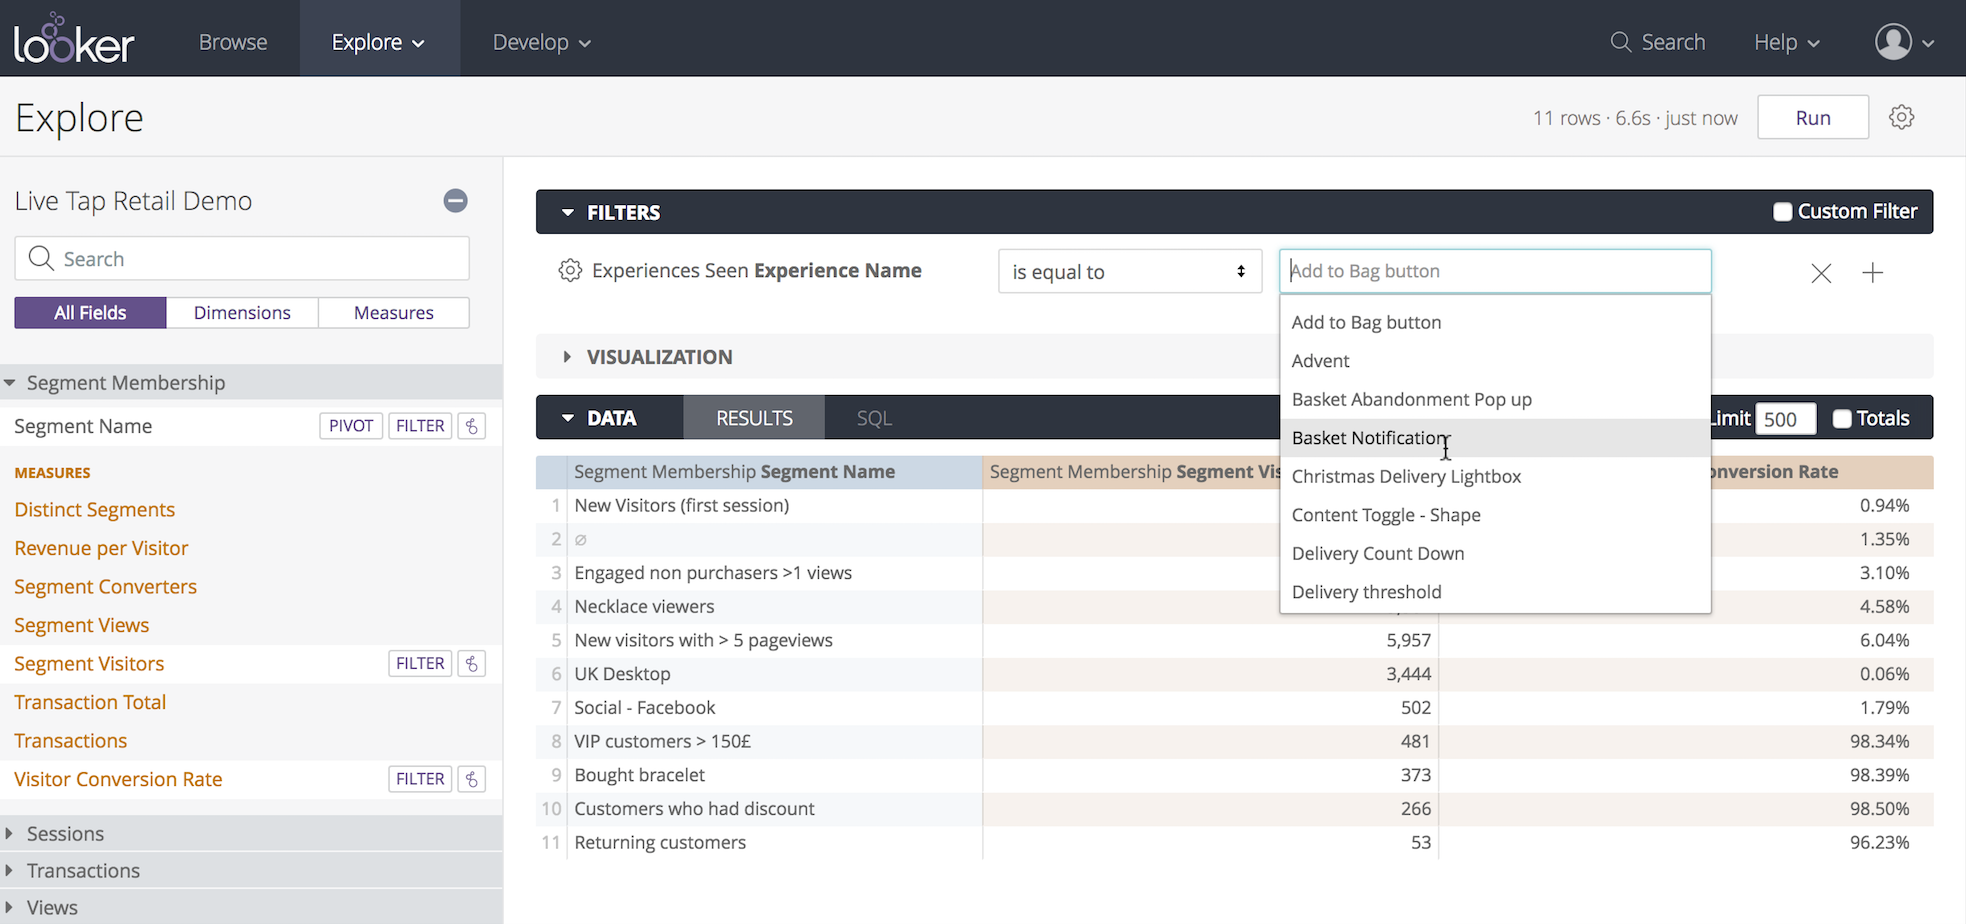This screenshot has width=1966, height=924.
Task: Select Basket Notification suggestion
Action: [x=1495, y=438]
